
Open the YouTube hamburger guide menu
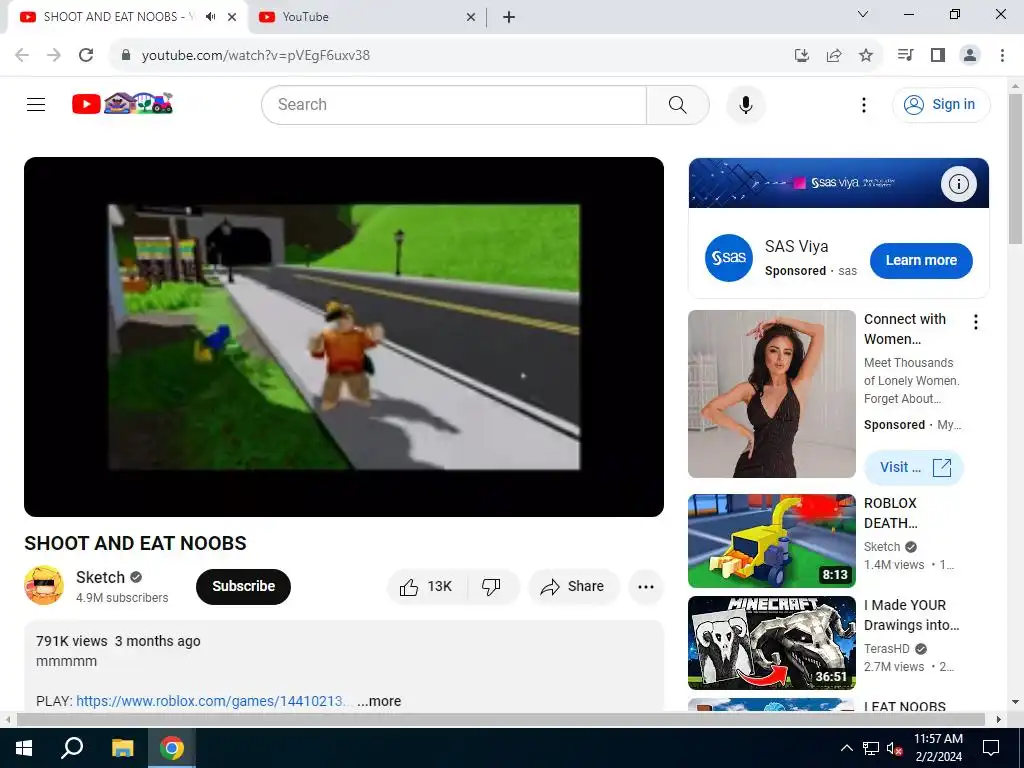[x=36, y=104]
